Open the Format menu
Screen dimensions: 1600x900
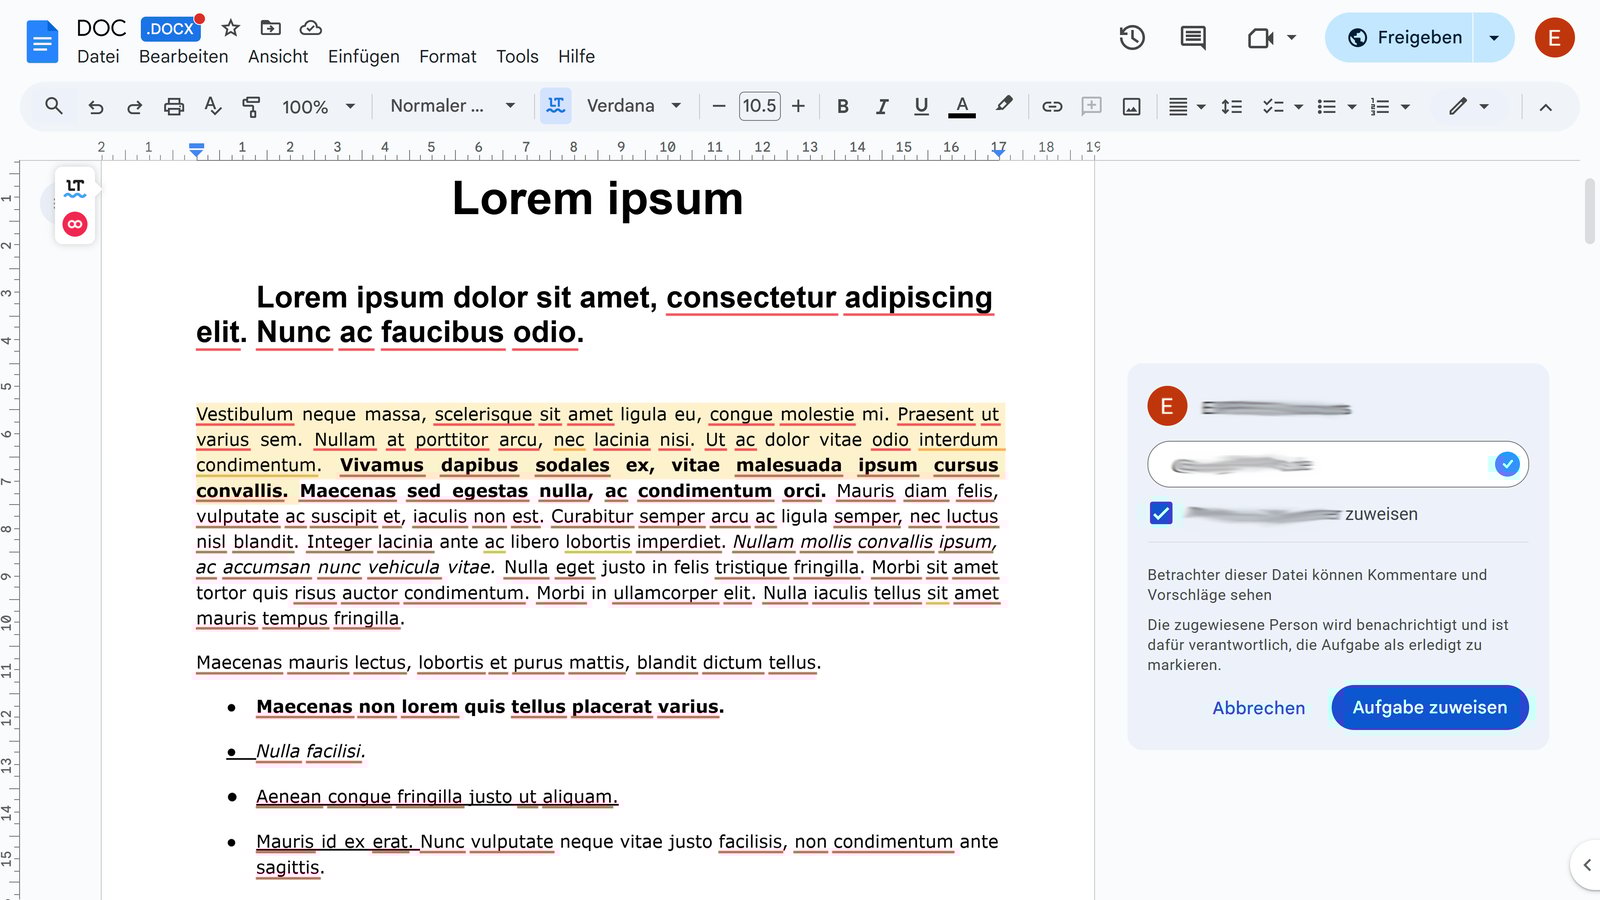(447, 57)
